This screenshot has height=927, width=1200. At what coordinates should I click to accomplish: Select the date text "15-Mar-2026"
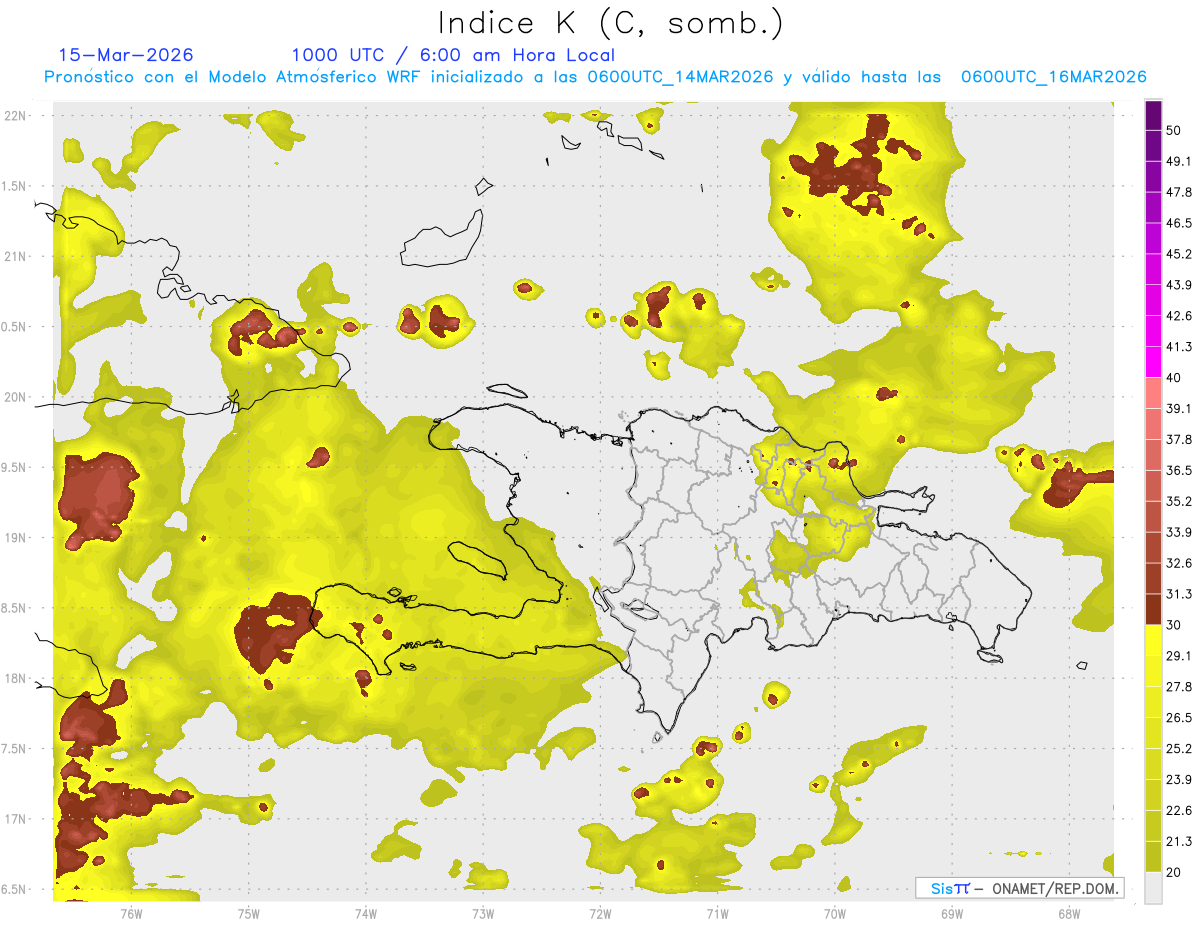(x=126, y=55)
